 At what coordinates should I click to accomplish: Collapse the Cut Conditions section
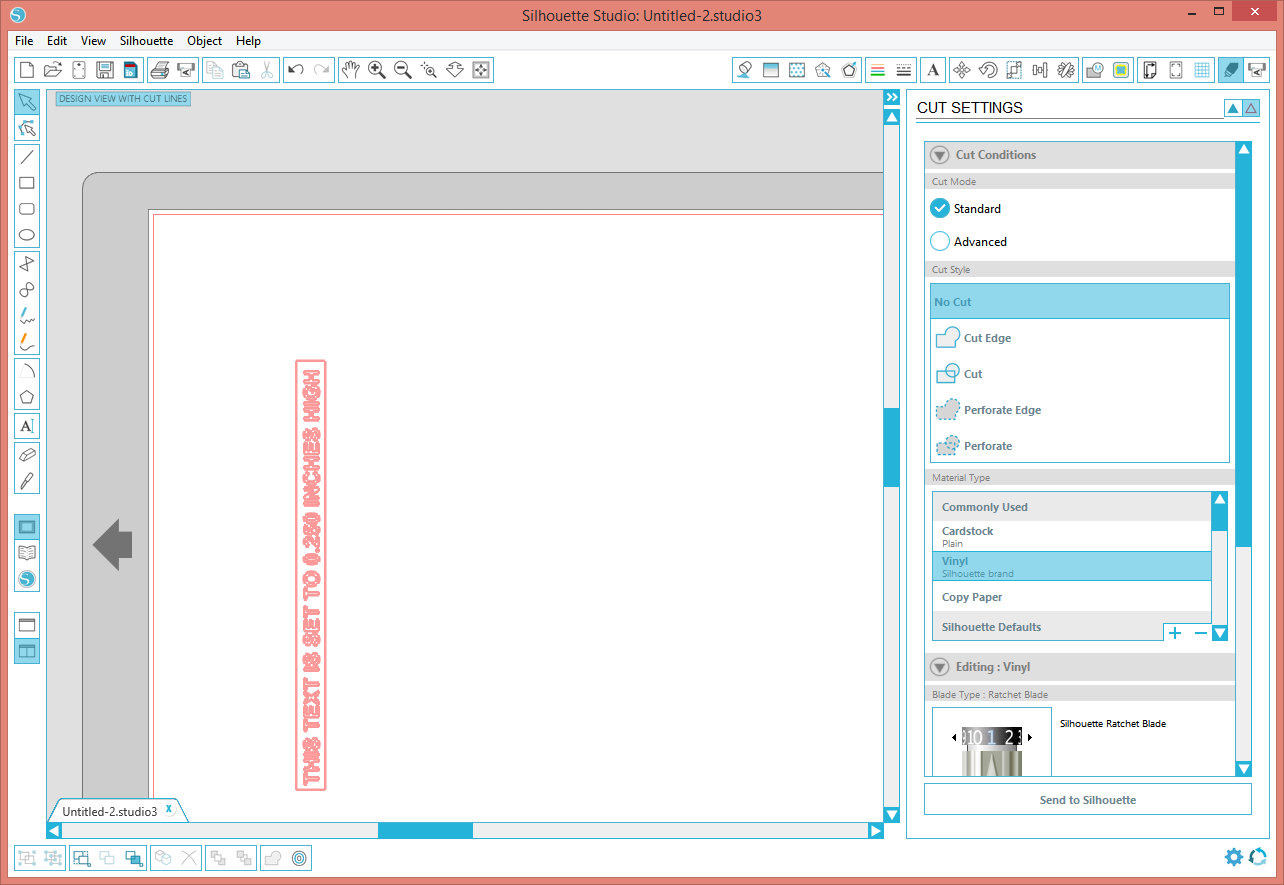(x=938, y=154)
